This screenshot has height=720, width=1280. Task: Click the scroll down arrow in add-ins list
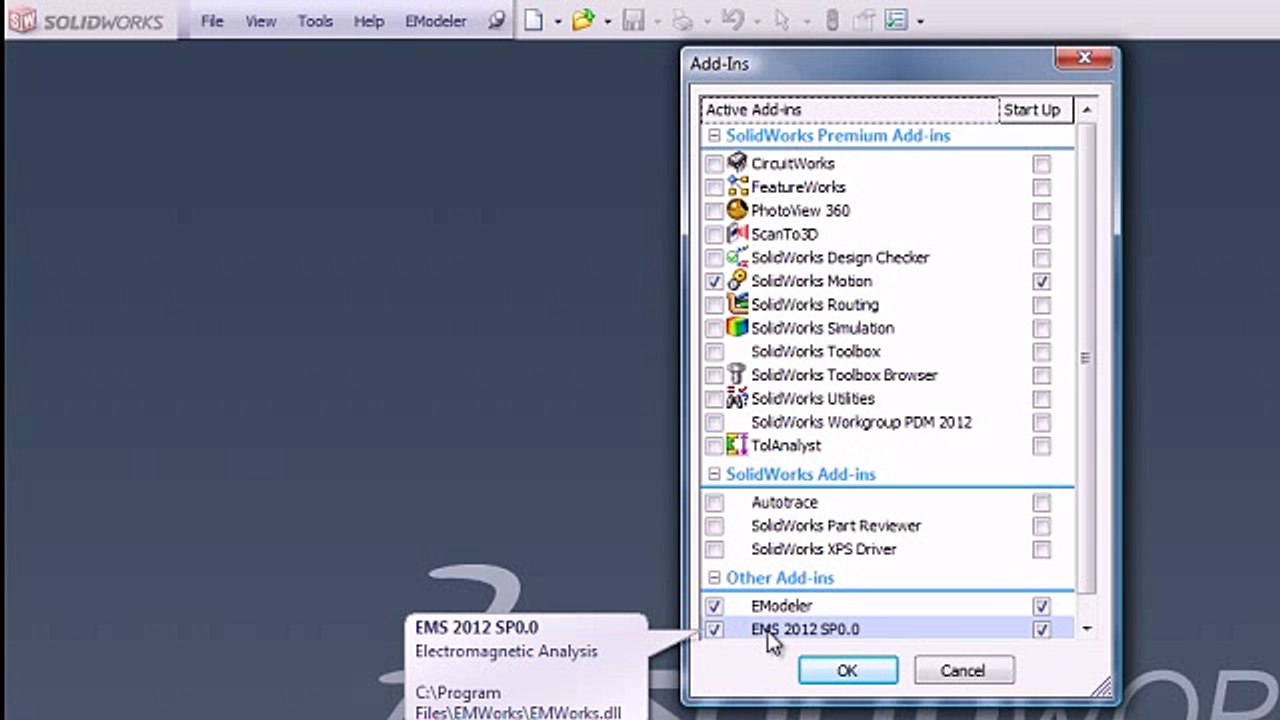[1086, 629]
